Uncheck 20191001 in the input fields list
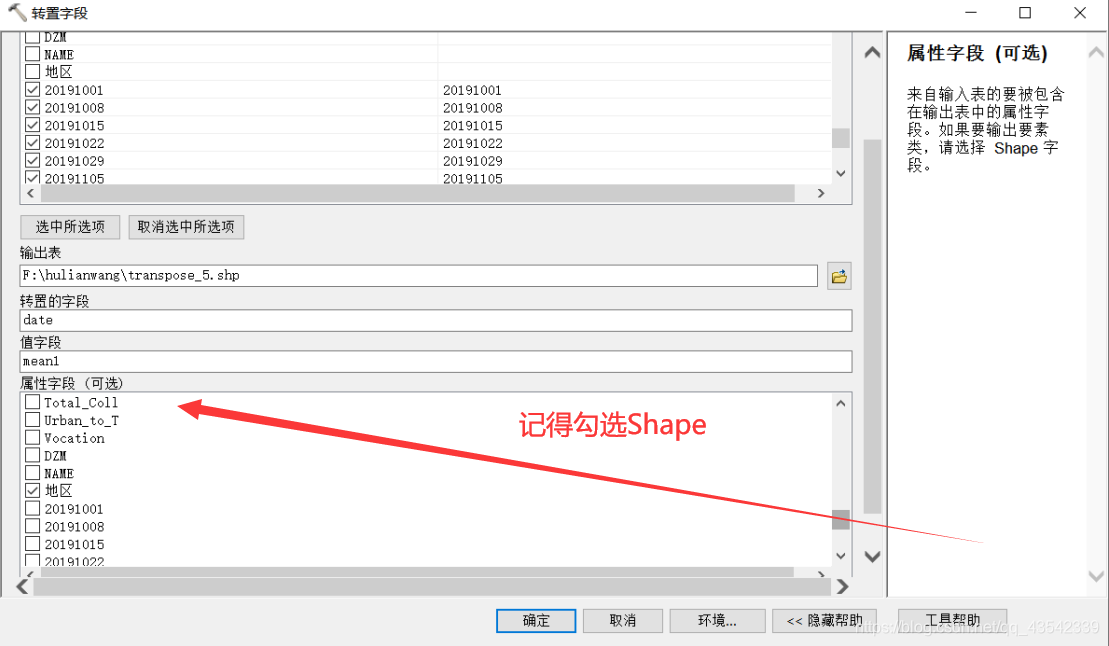The image size is (1109, 646). tap(33, 90)
